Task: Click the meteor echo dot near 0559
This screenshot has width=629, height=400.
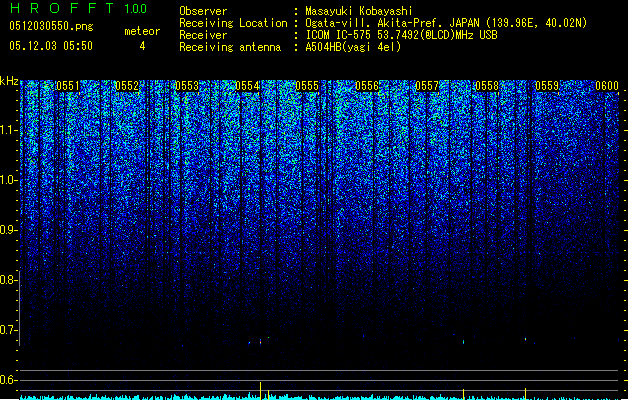Action: tap(526, 339)
